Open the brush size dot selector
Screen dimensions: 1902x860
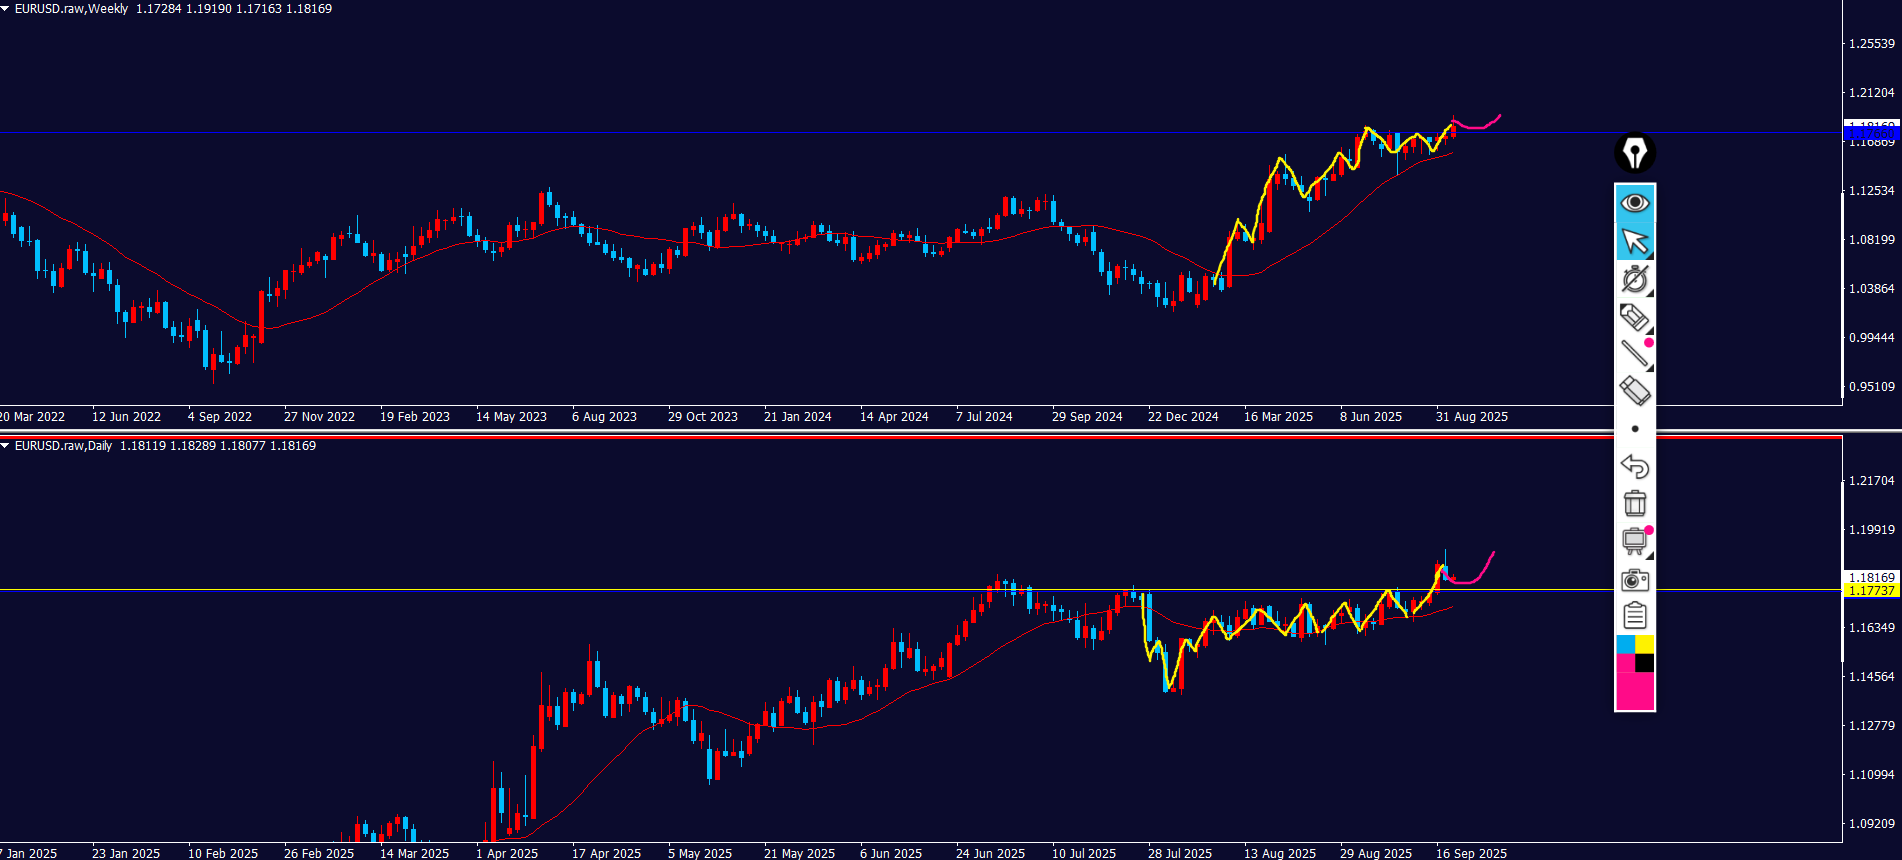click(x=1634, y=429)
